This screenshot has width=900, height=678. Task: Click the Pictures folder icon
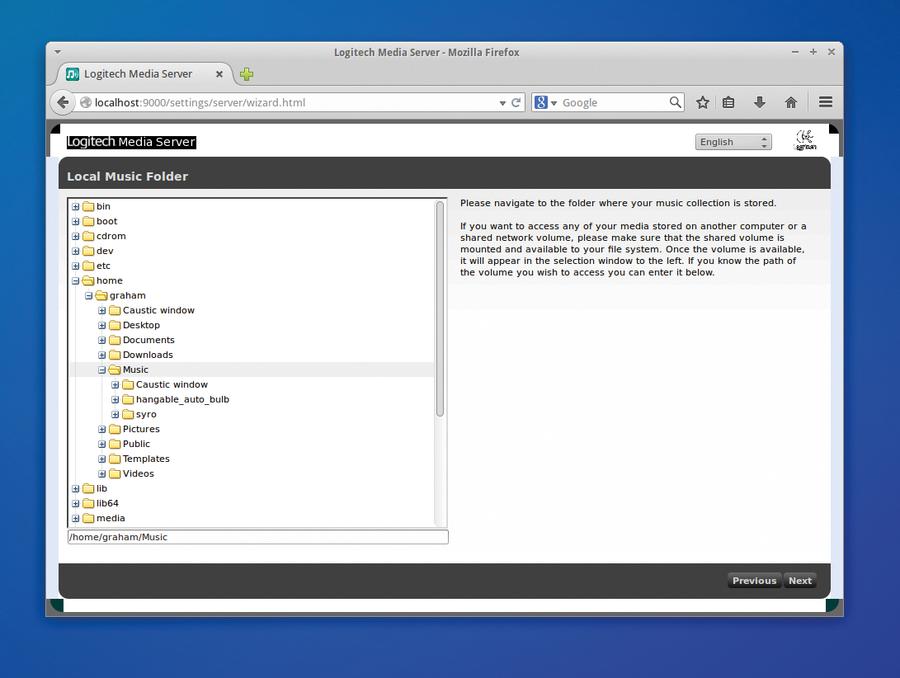[114, 429]
